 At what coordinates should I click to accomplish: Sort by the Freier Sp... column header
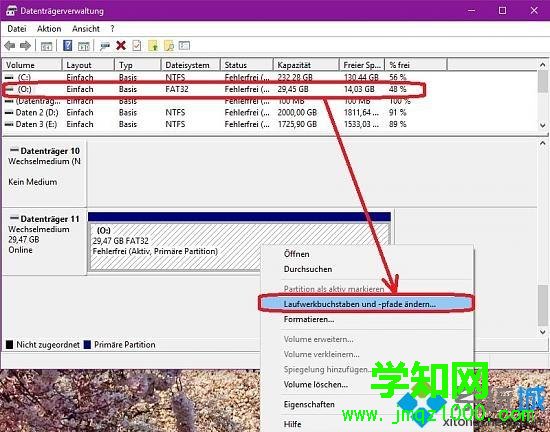click(x=362, y=65)
